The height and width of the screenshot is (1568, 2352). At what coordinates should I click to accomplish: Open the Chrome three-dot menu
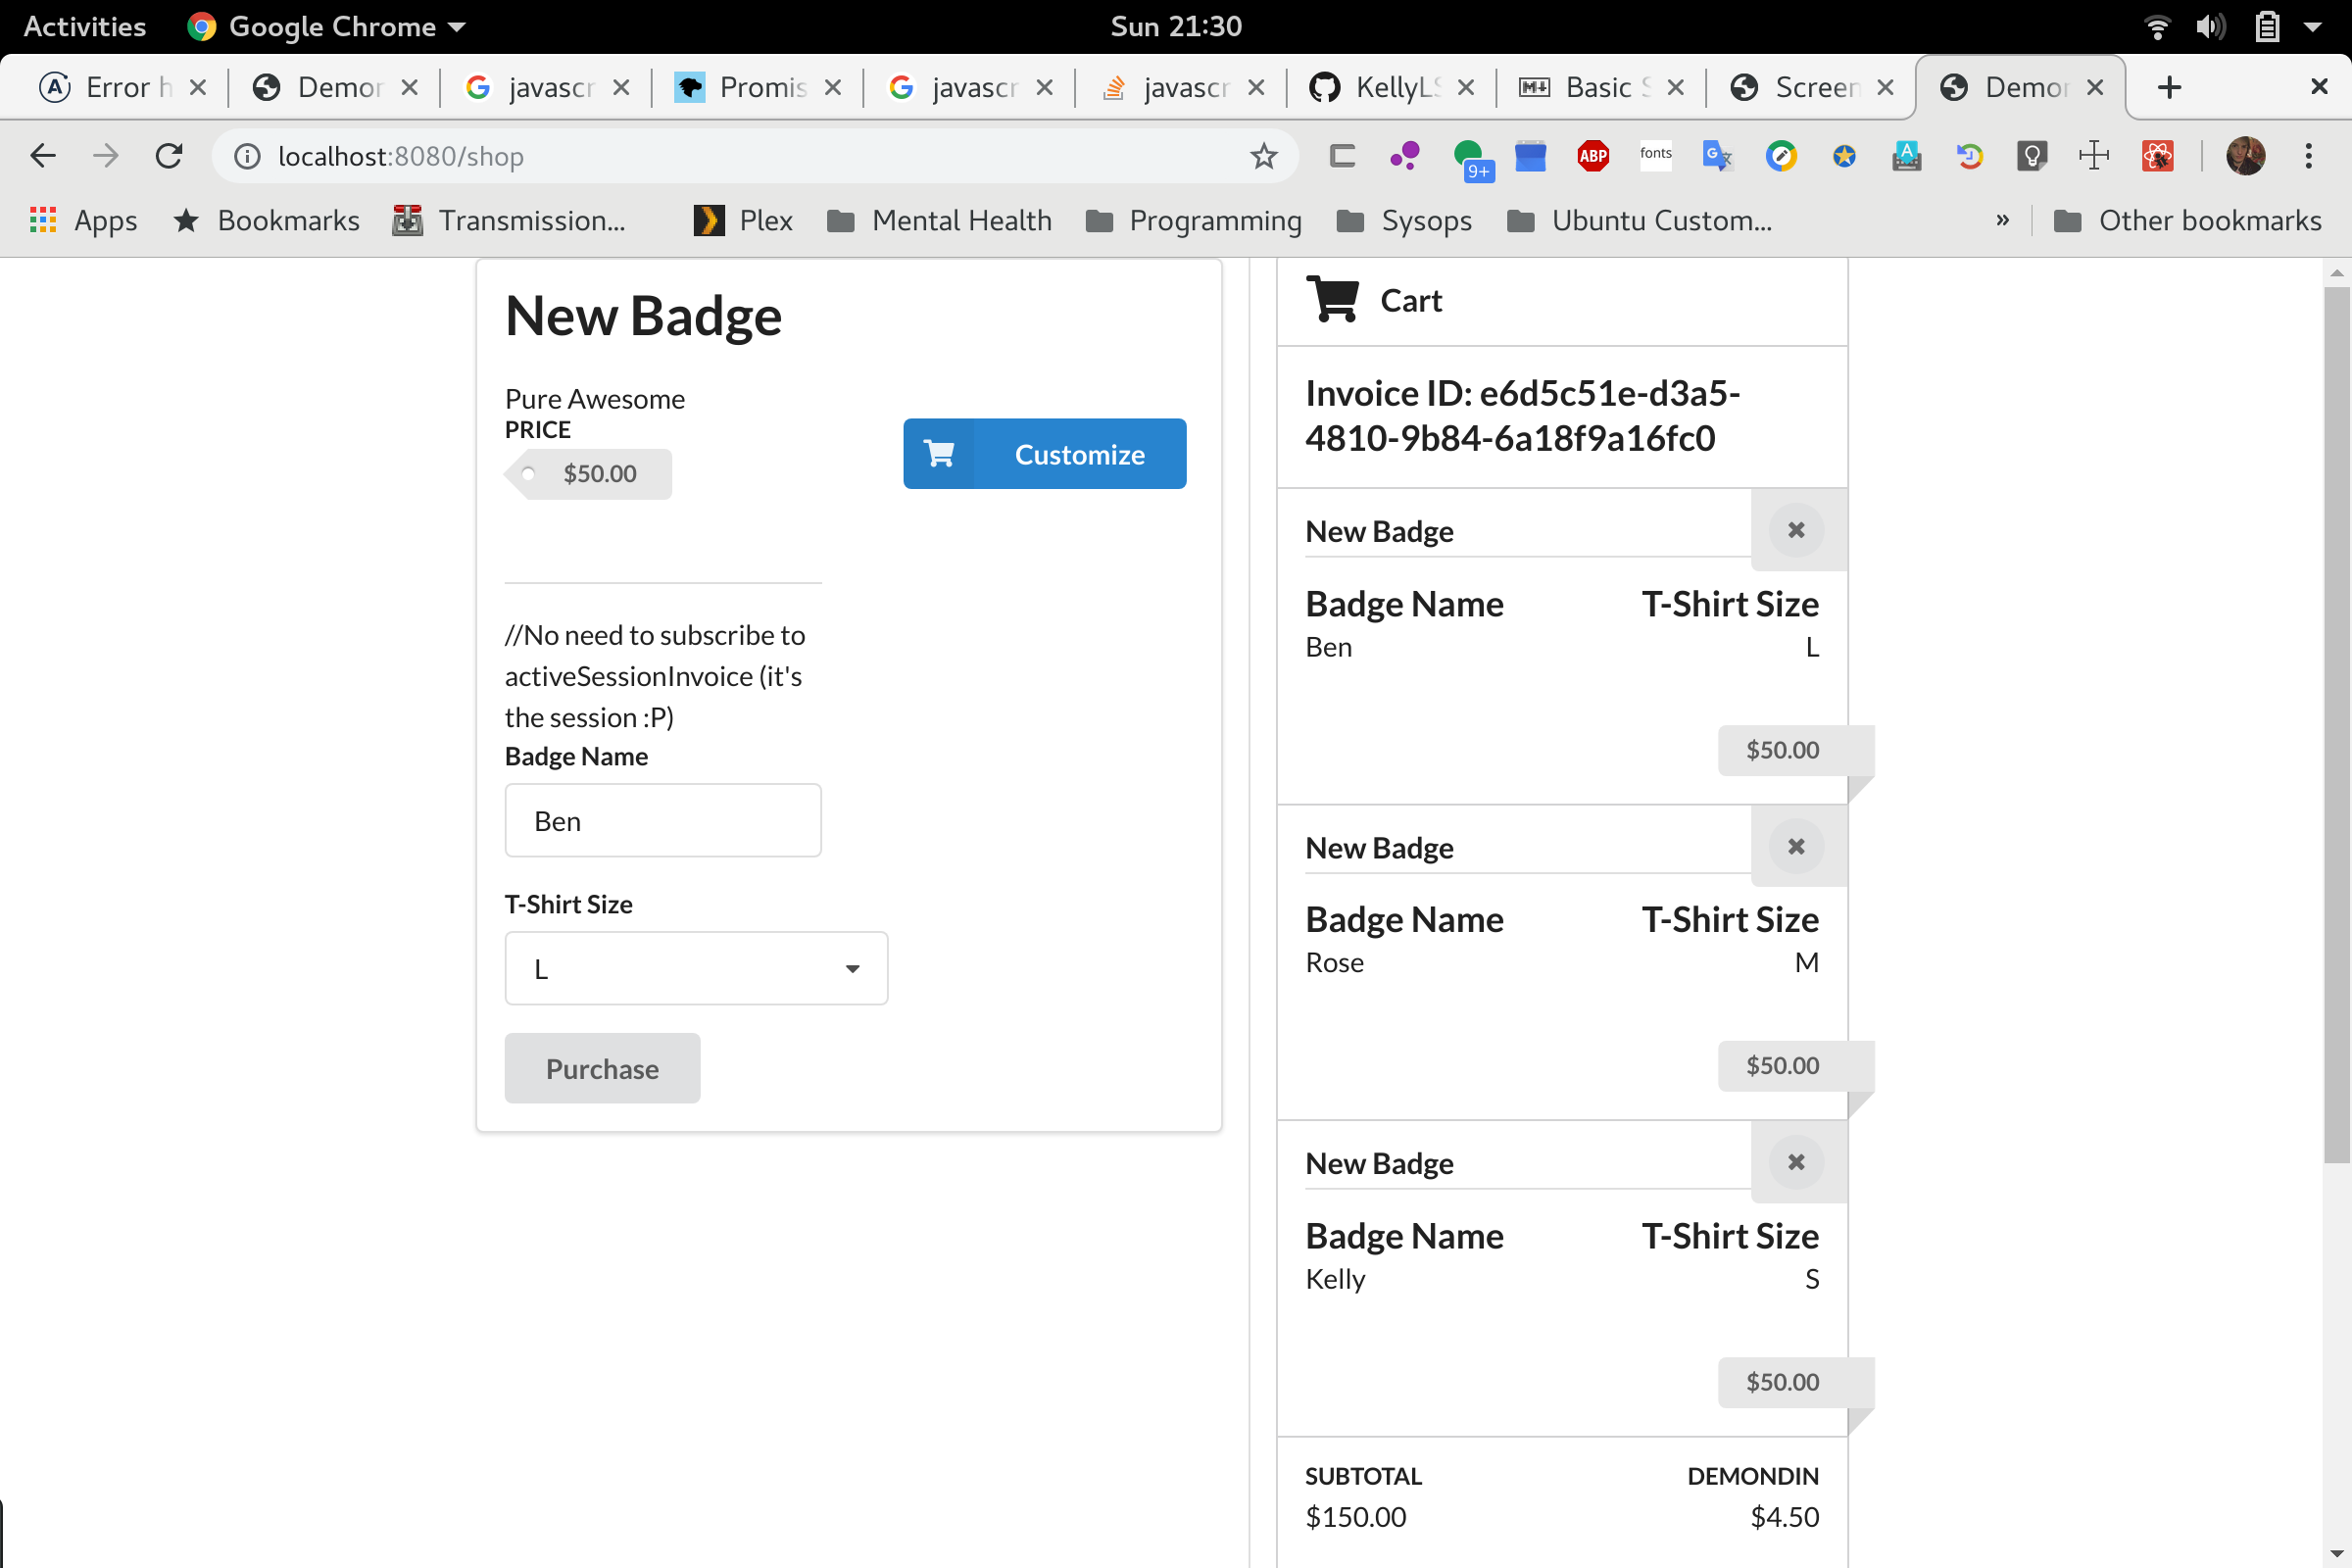pos(2308,156)
